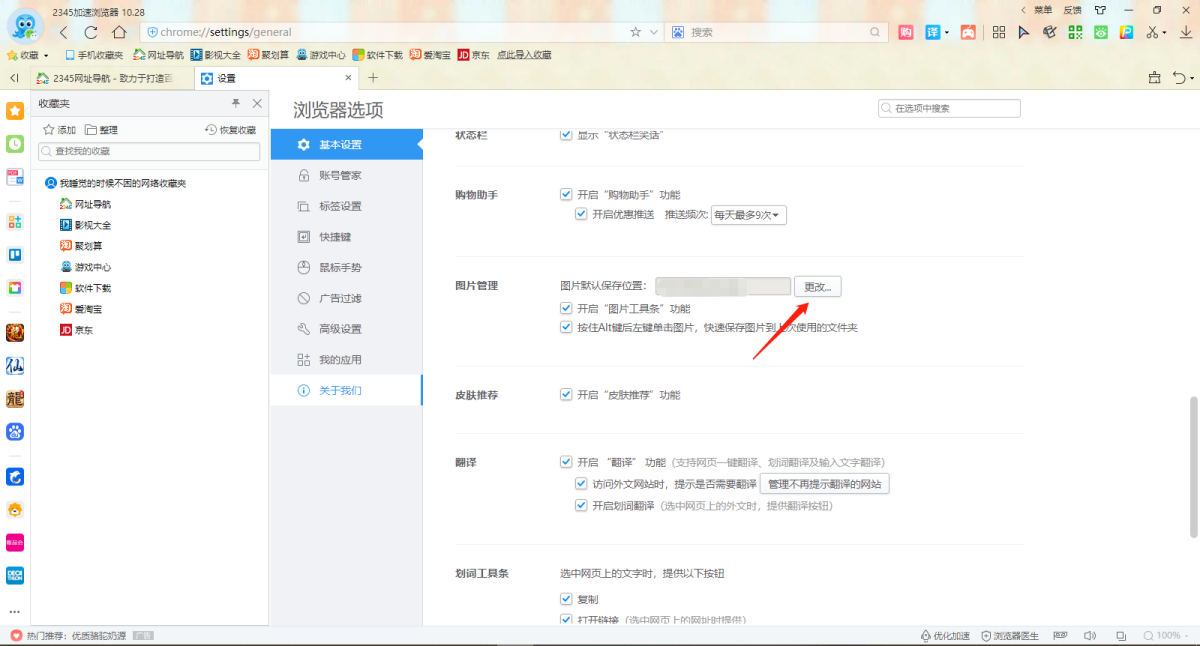The image size is (1200, 646).
Task: Open the 每天最多9次 frequency dropdown
Action: click(x=748, y=215)
